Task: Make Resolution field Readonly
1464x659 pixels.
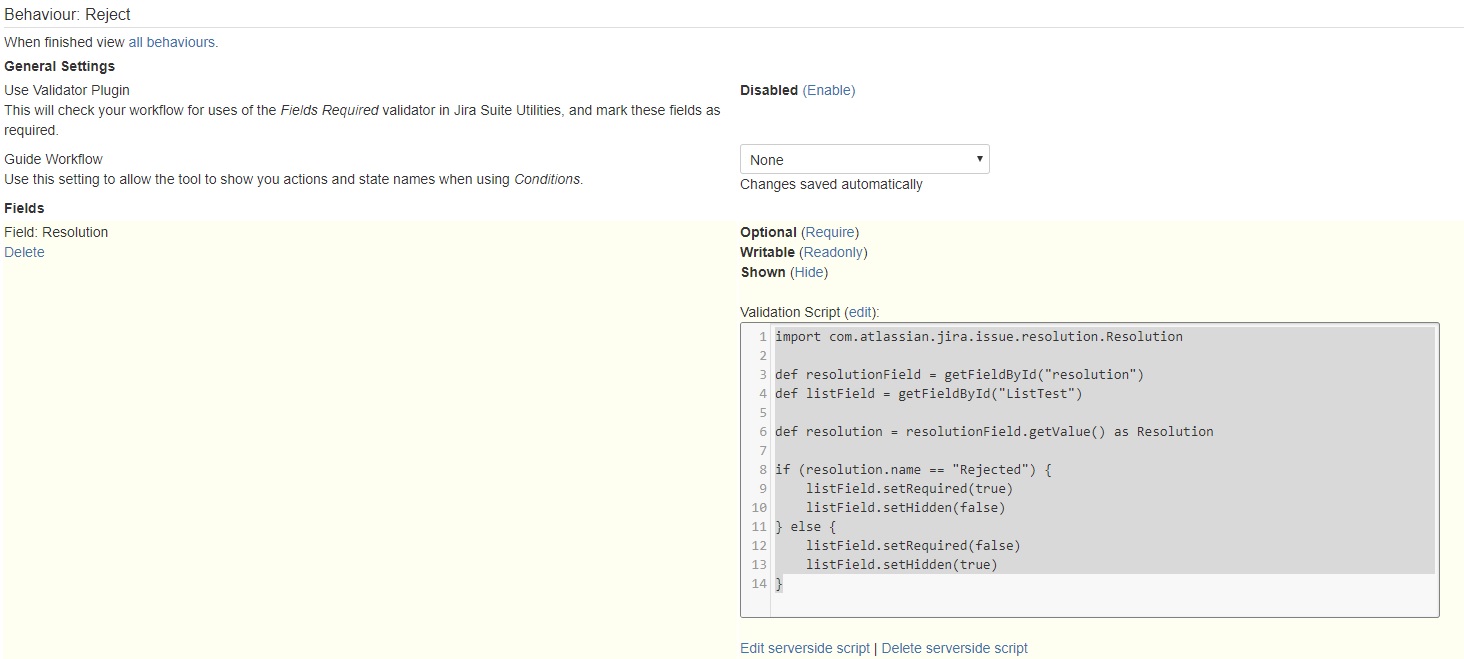Action: click(833, 252)
